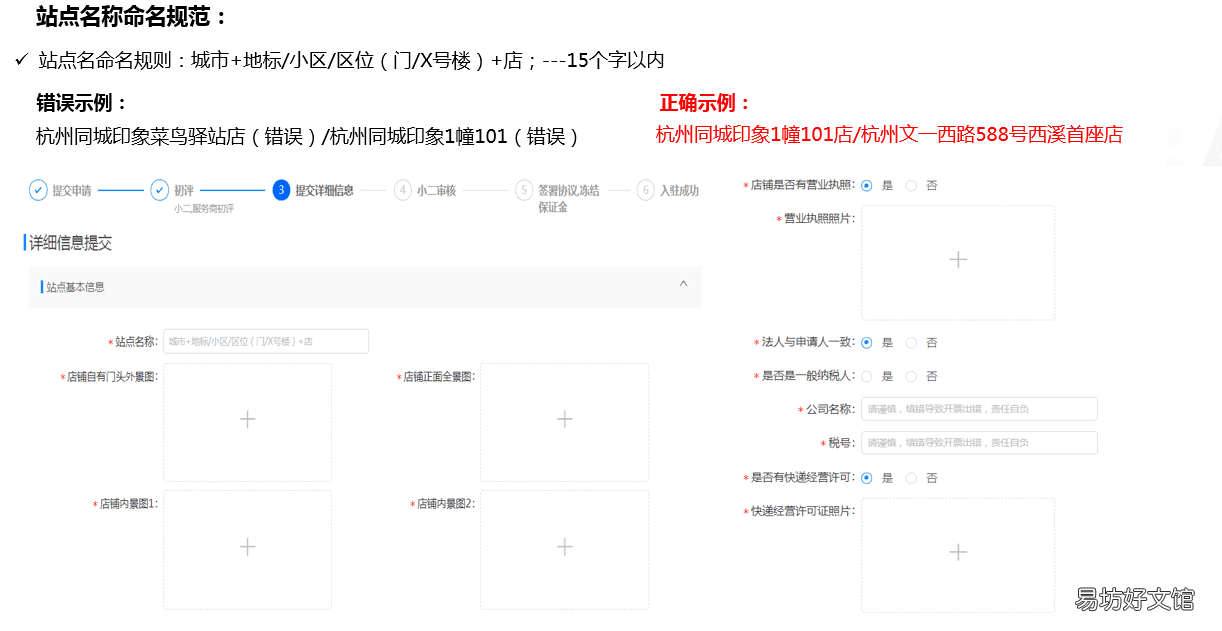Select 否 for 是否有快递经营许可
Screen dimensions: 1222x631
pyautogui.click(x=911, y=478)
